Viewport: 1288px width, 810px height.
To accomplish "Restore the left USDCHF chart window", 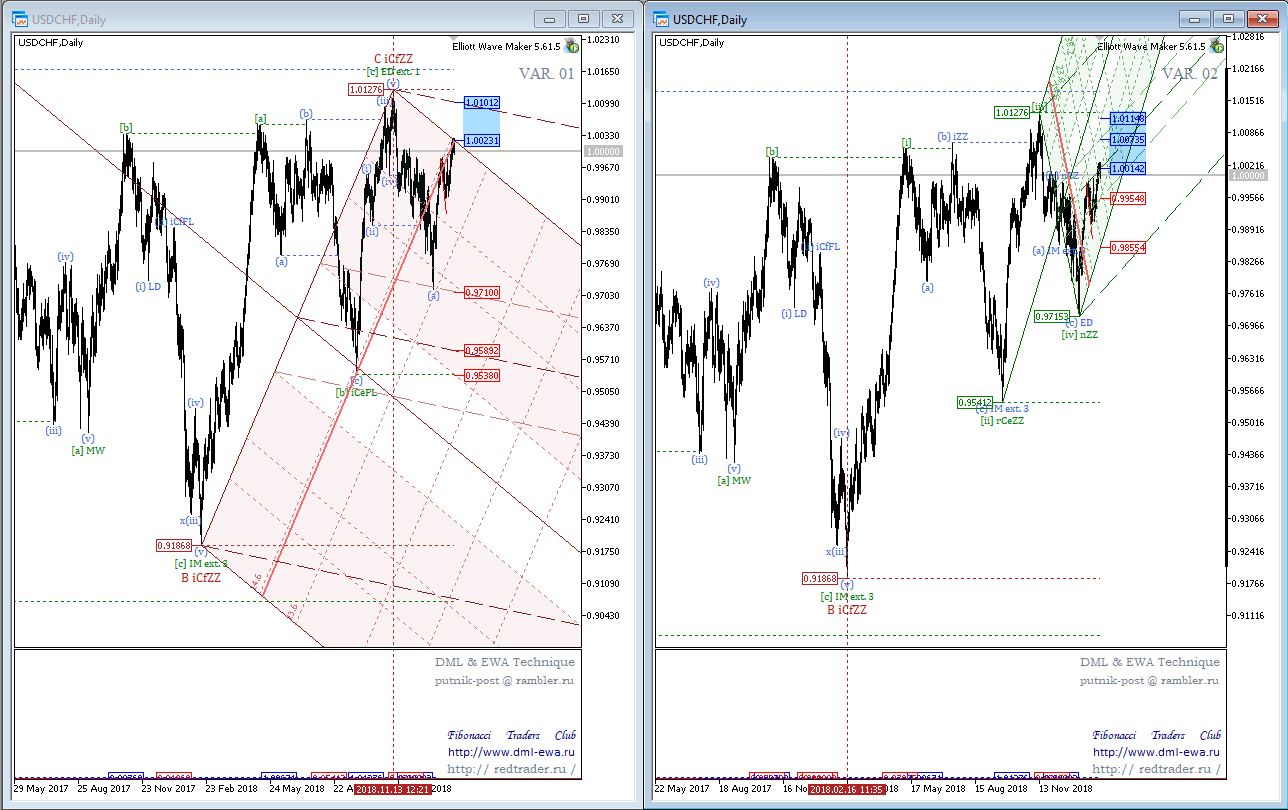I will point(584,19).
